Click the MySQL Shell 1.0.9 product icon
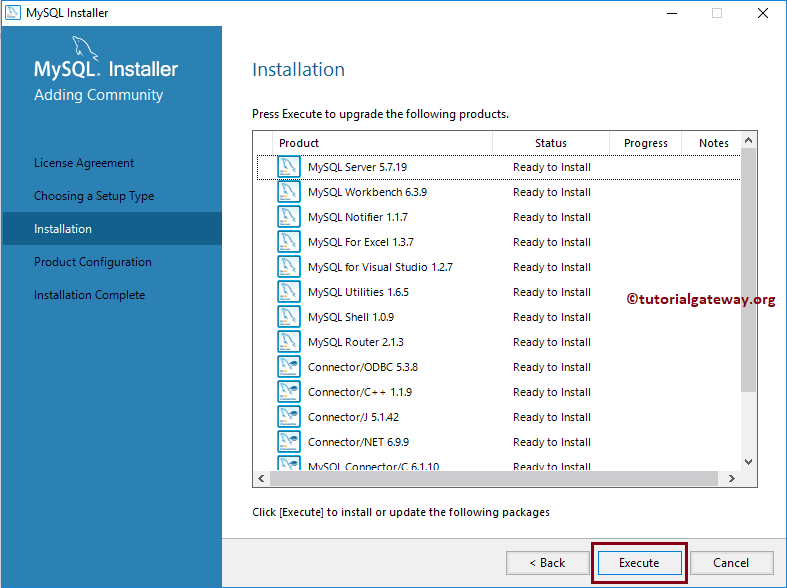 tap(289, 317)
